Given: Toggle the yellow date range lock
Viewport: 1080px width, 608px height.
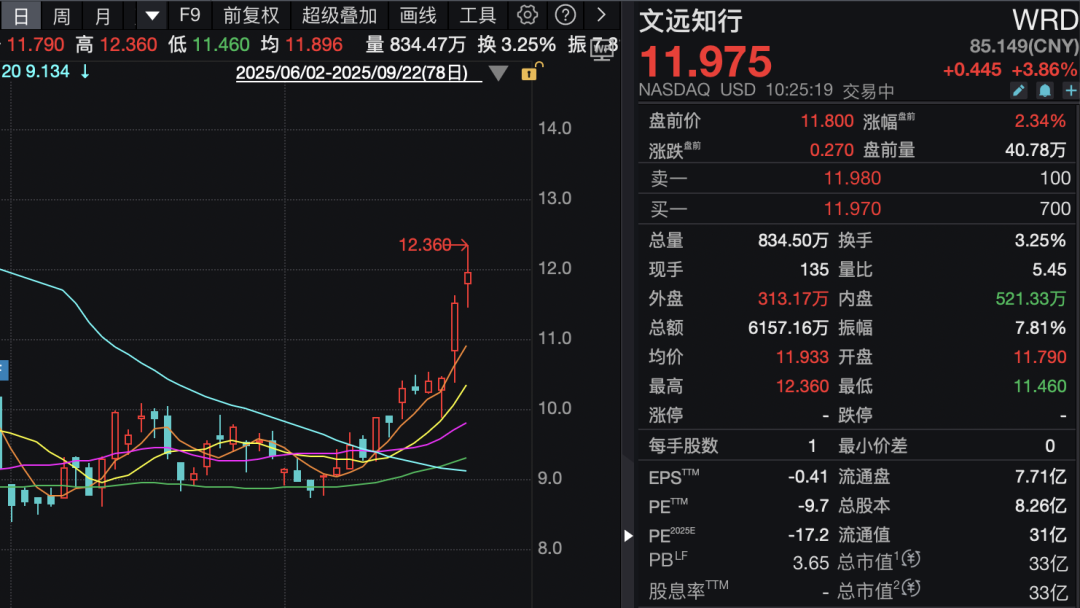Looking at the screenshot, I should click(531, 71).
